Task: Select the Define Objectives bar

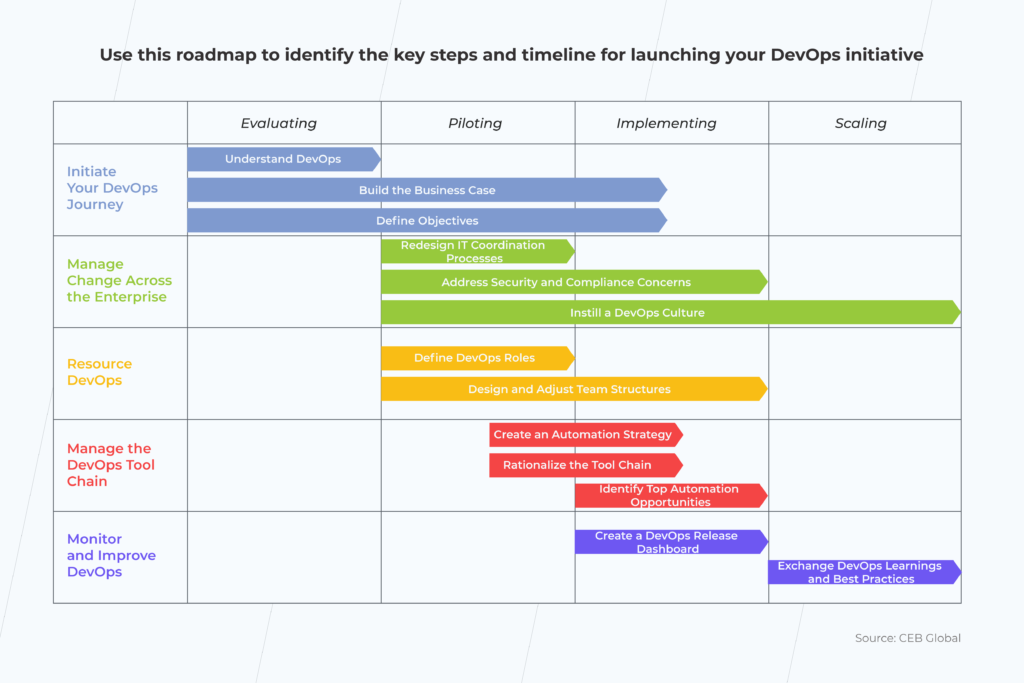Action: [427, 221]
